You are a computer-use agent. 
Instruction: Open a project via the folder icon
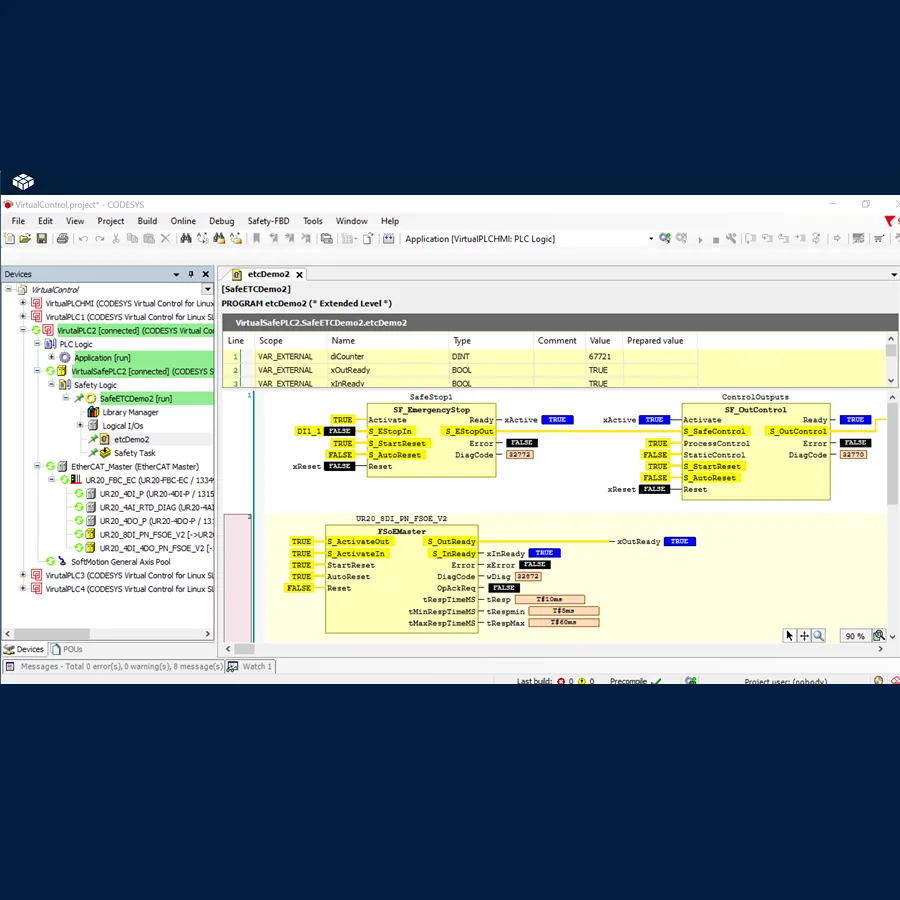pyautogui.click(x=26, y=238)
